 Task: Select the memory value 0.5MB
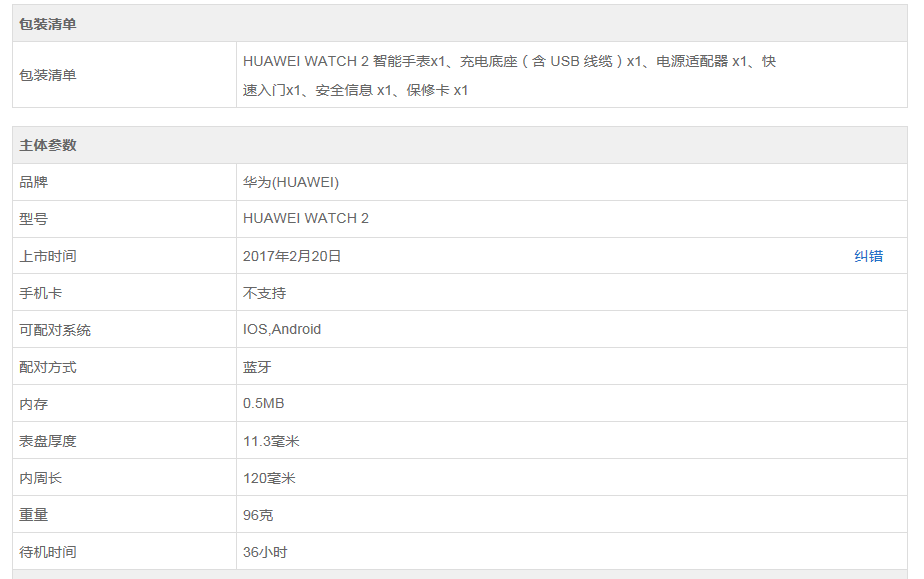[x=263, y=403]
